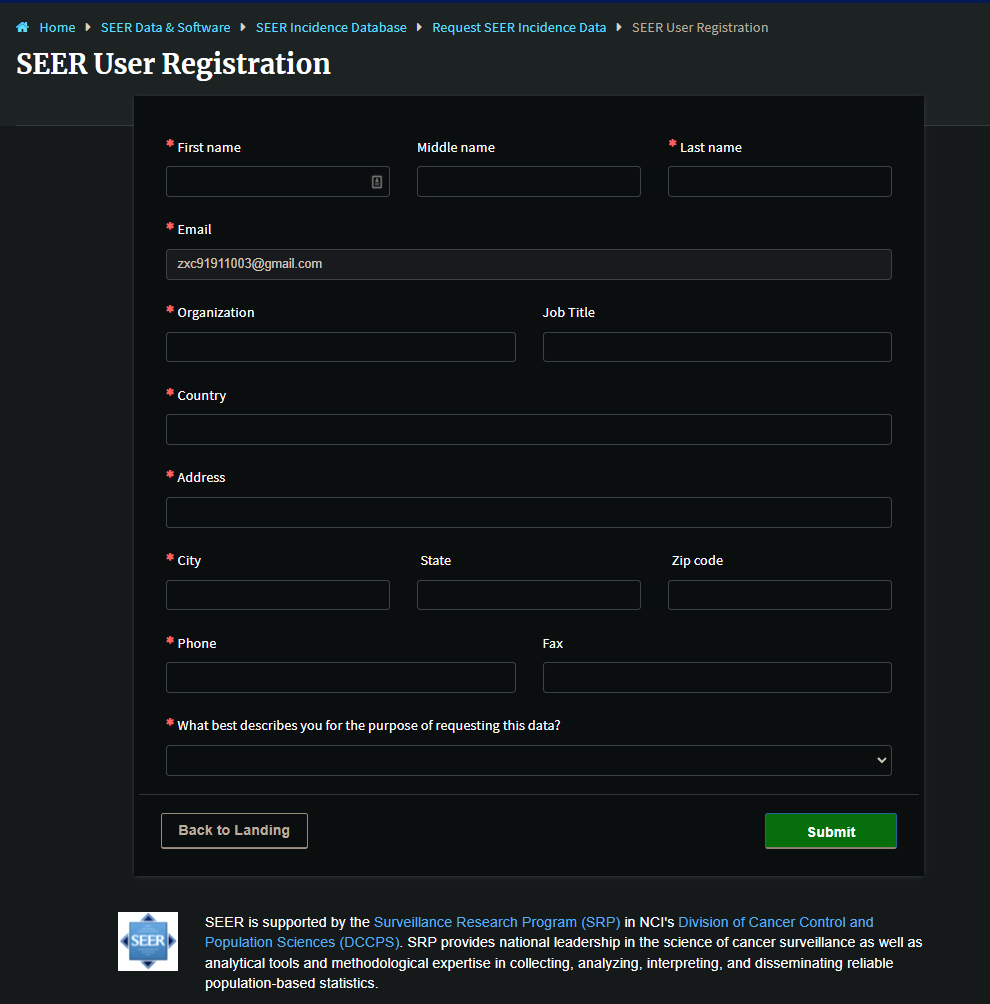Screen dimensions: 990x1004
Task: Open SEER Incidence Database breadcrumb
Action: tap(331, 28)
